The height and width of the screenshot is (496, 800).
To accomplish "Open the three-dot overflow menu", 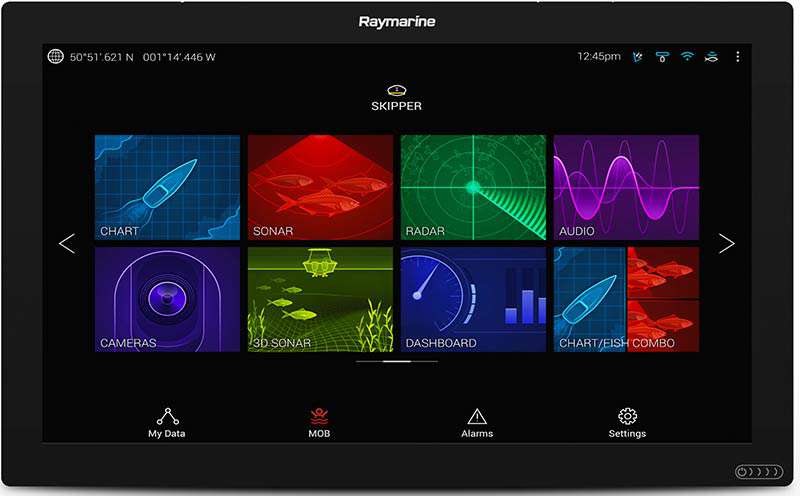I will (x=738, y=57).
